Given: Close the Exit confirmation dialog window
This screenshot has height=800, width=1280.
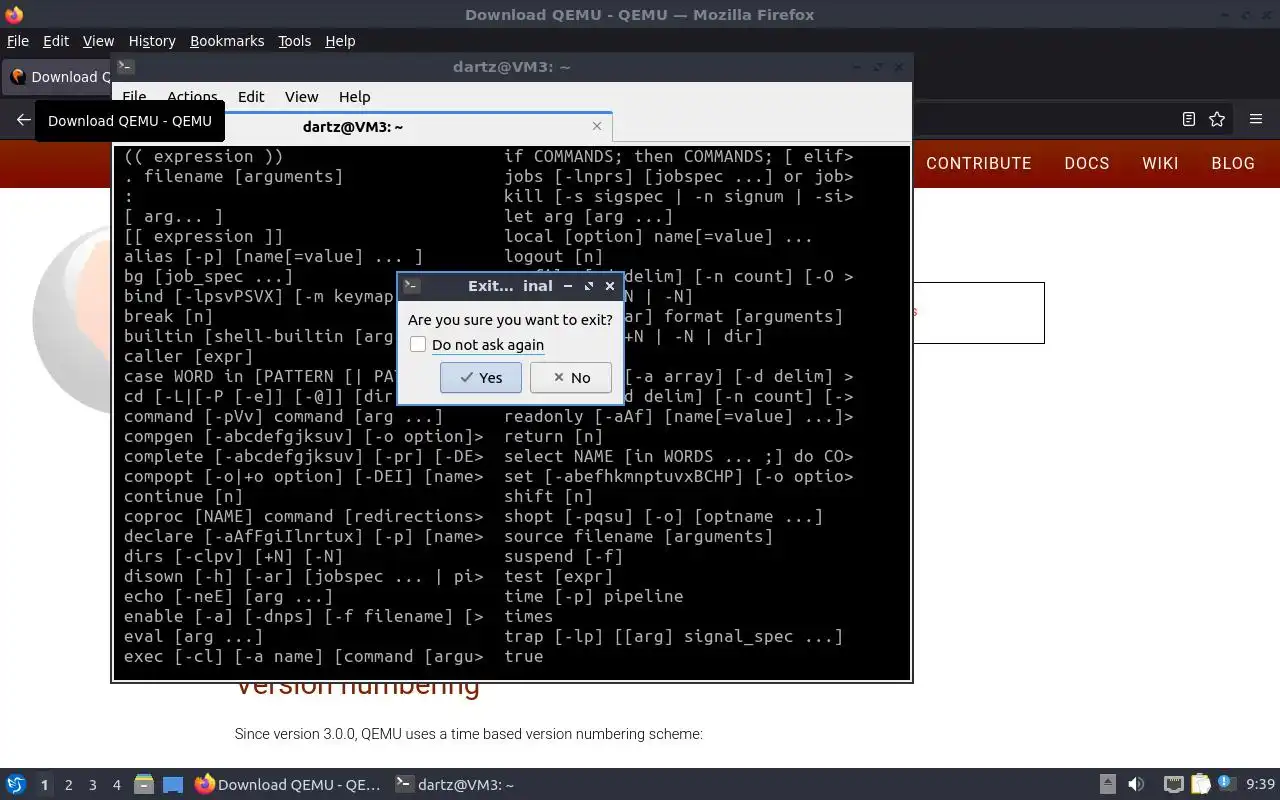Looking at the screenshot, I should click(x=610, y=286).
